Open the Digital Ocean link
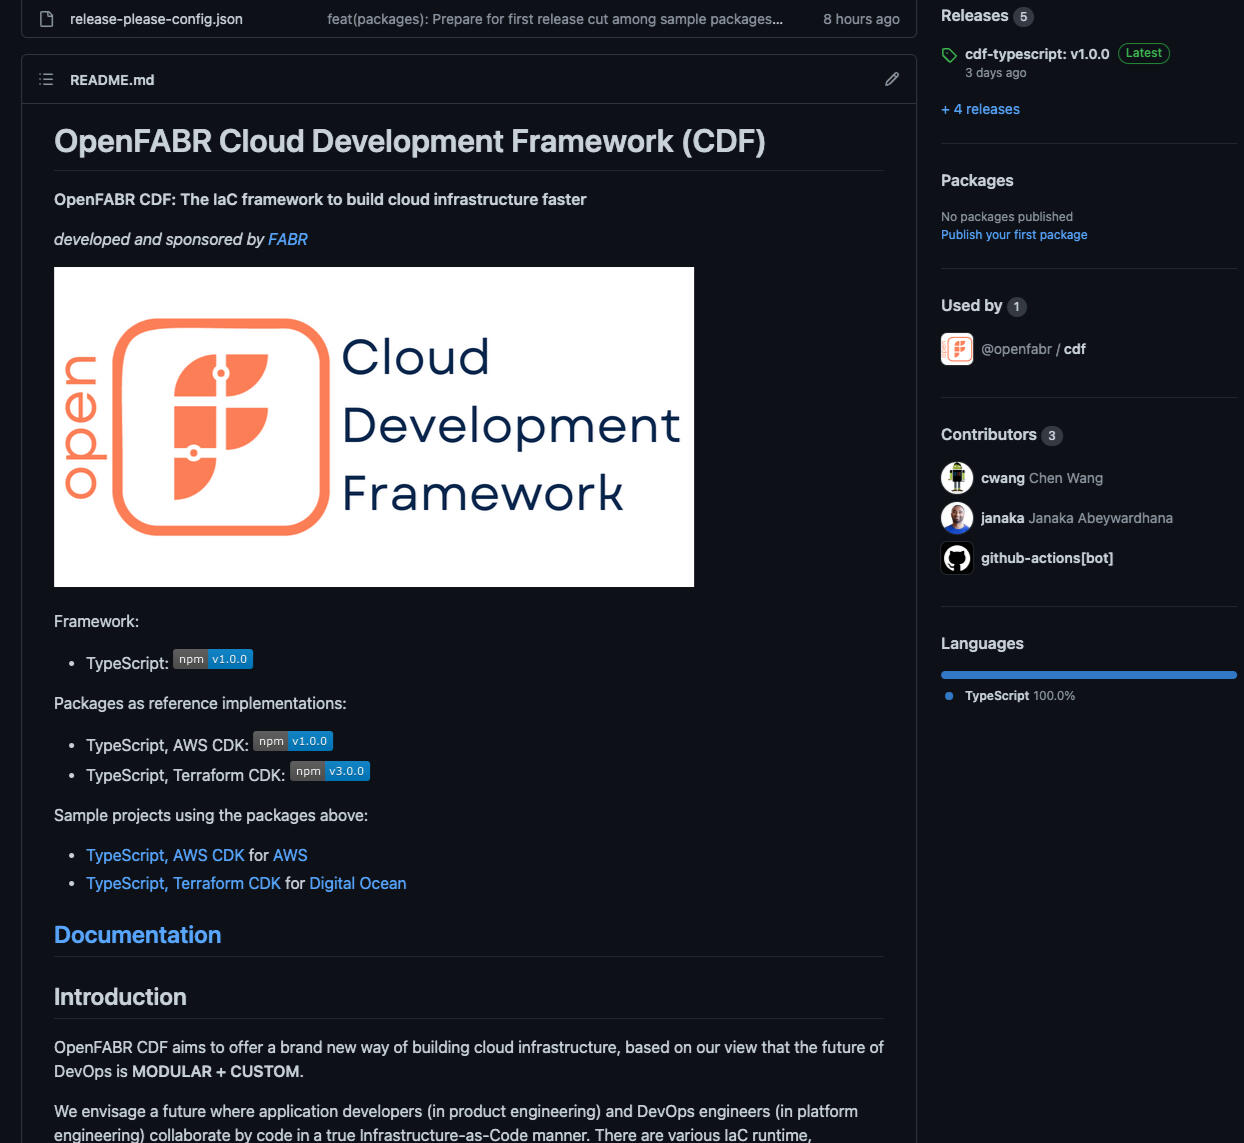This screenshot has width=1244, height=1143. [358, 883]
